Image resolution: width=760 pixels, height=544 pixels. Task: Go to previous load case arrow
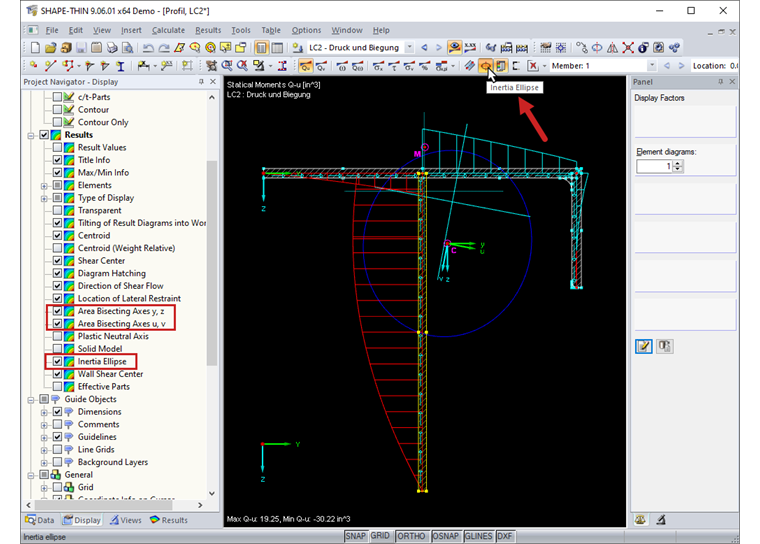point(424,47)
